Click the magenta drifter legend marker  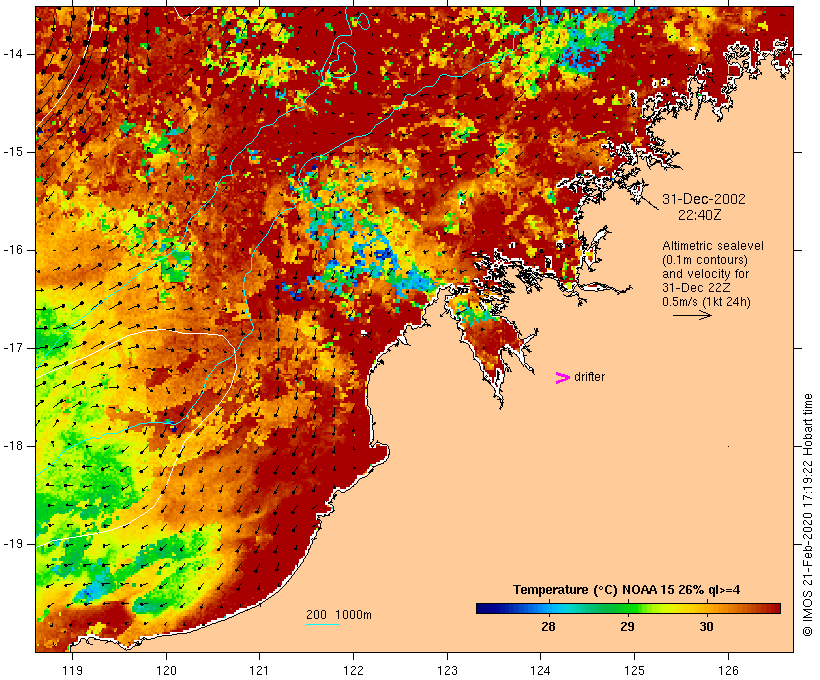(x=562, y=378)
